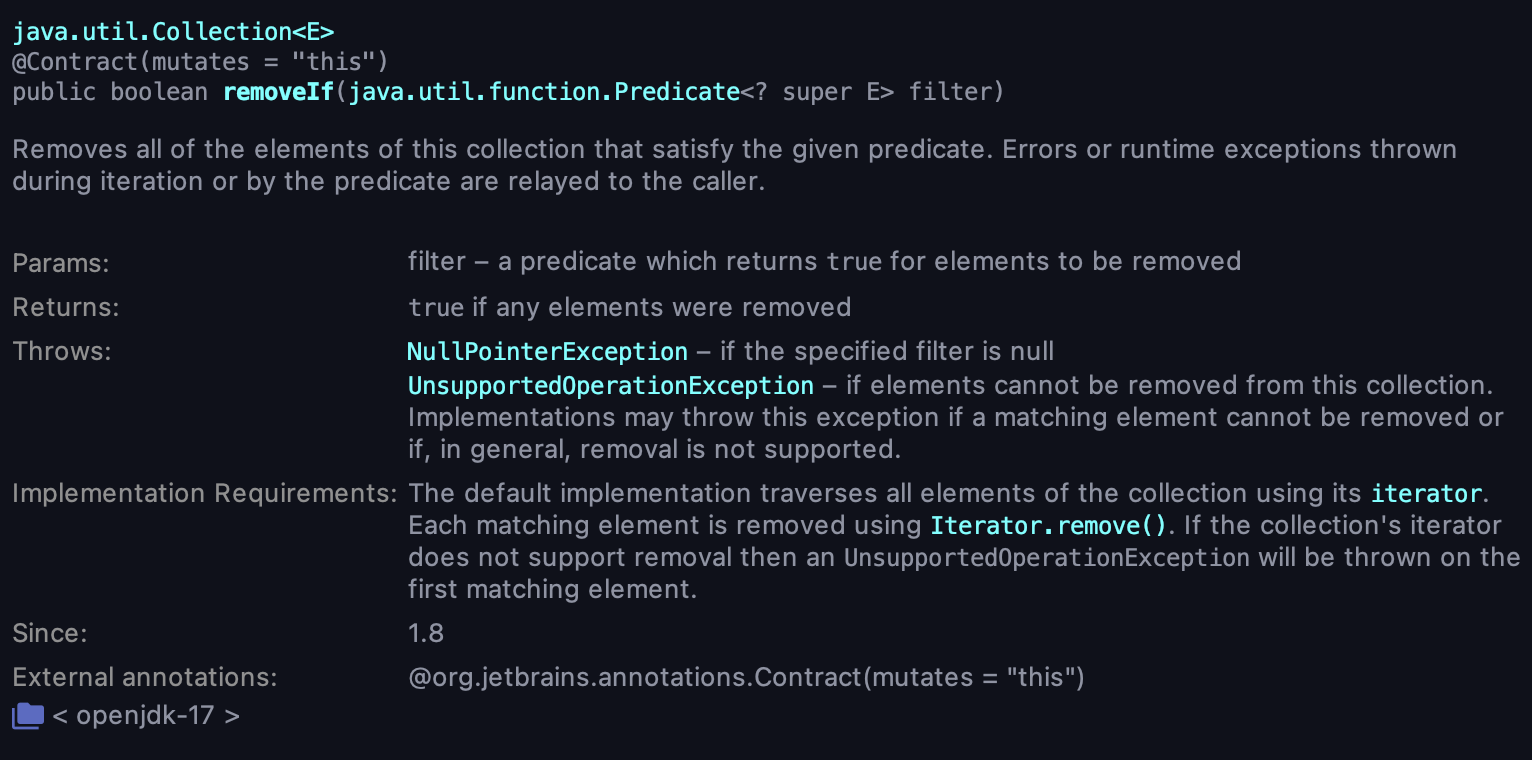Click the "public boolean" modifier text

tap(110, 93)
